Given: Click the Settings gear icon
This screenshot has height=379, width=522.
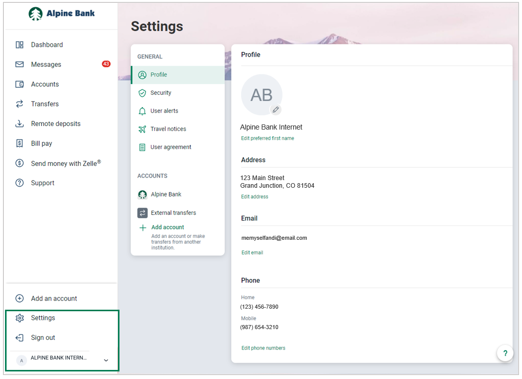Looking at the screenshot, I should point(20,318).
